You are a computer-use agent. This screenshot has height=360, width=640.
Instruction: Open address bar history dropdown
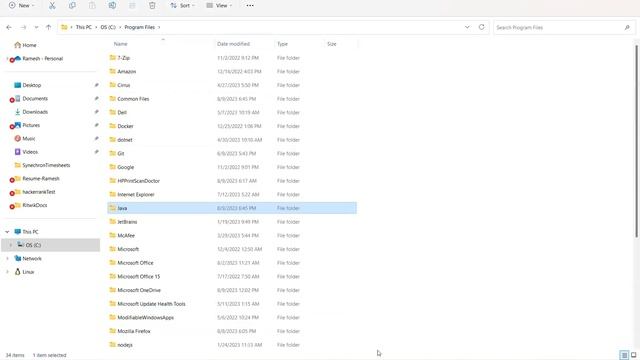coord(467,27)
